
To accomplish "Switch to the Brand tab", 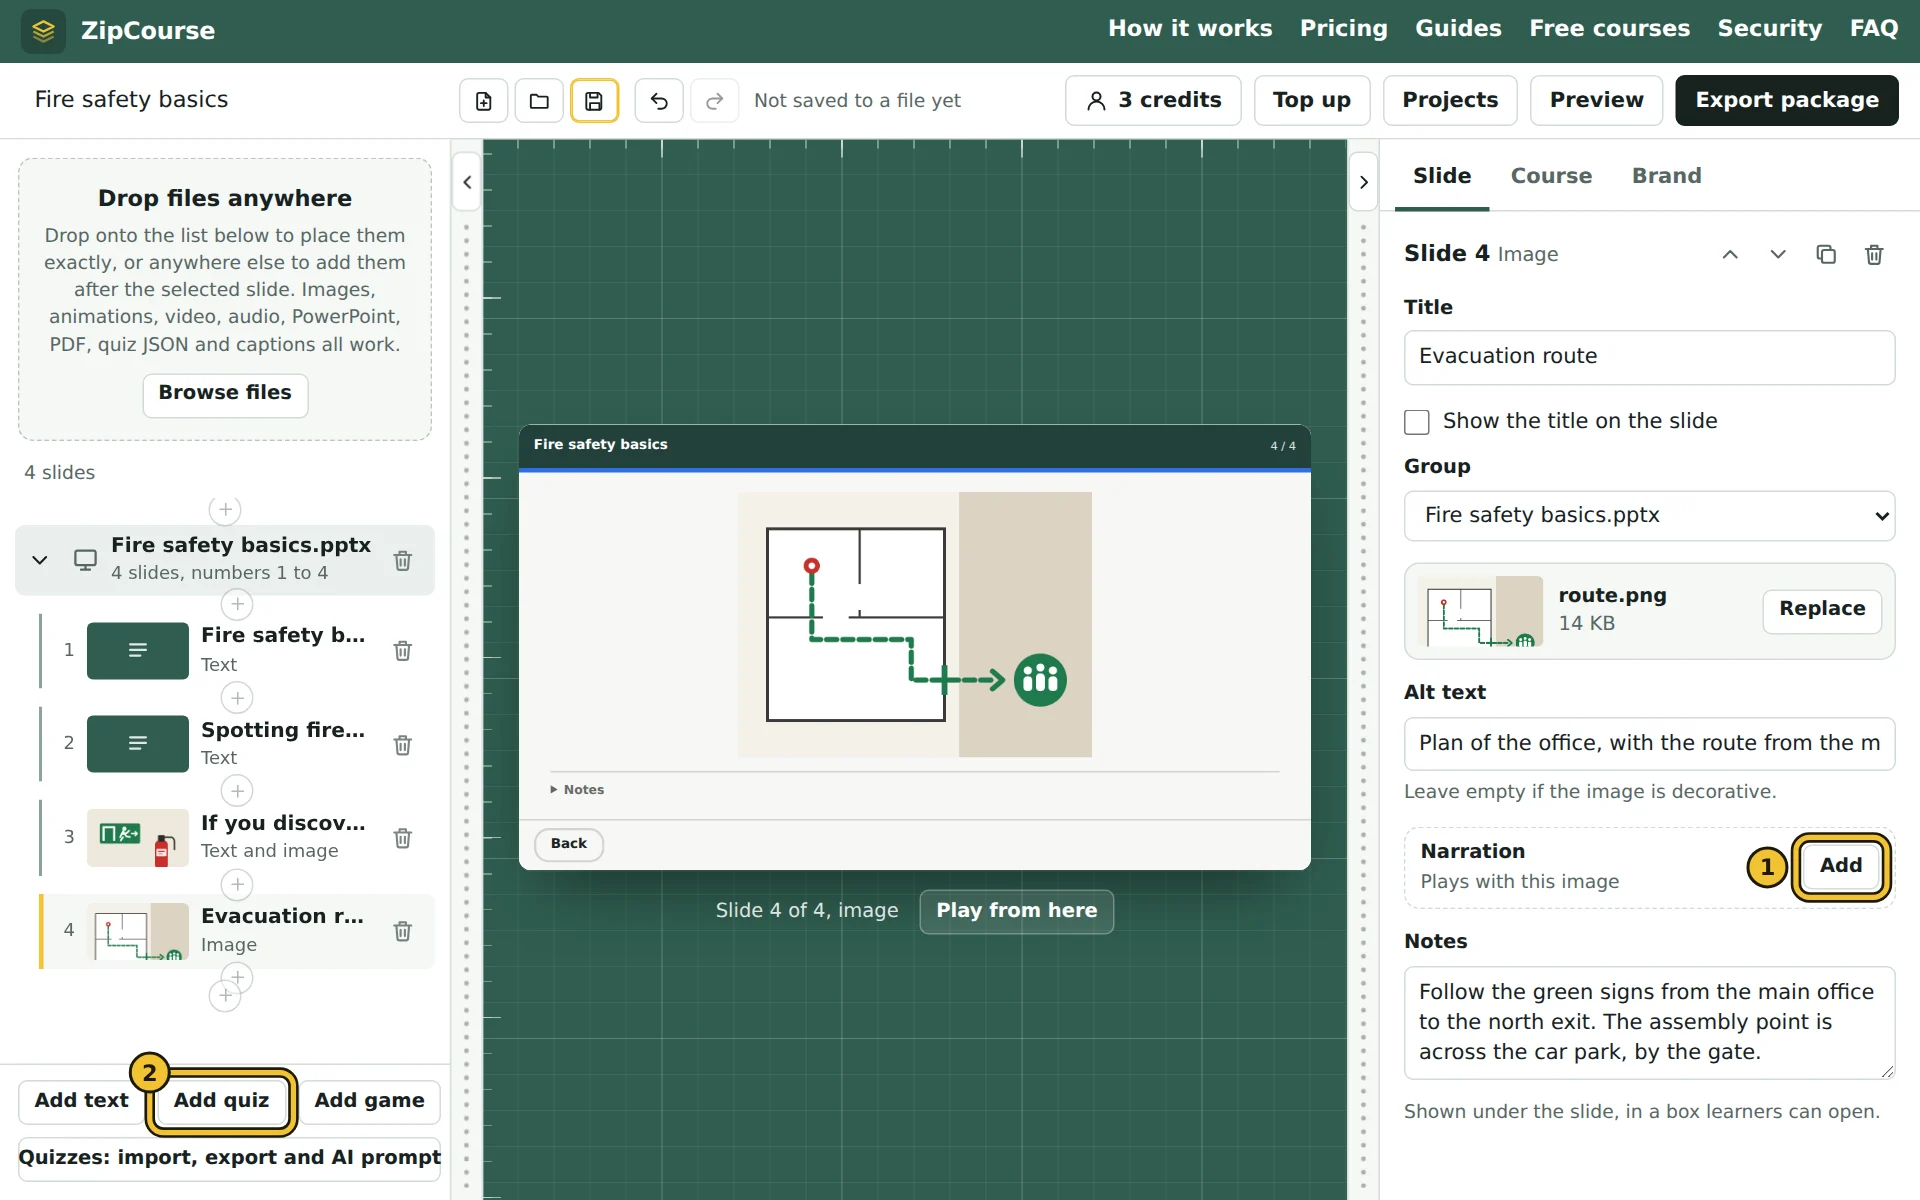I will (1666, 176).
